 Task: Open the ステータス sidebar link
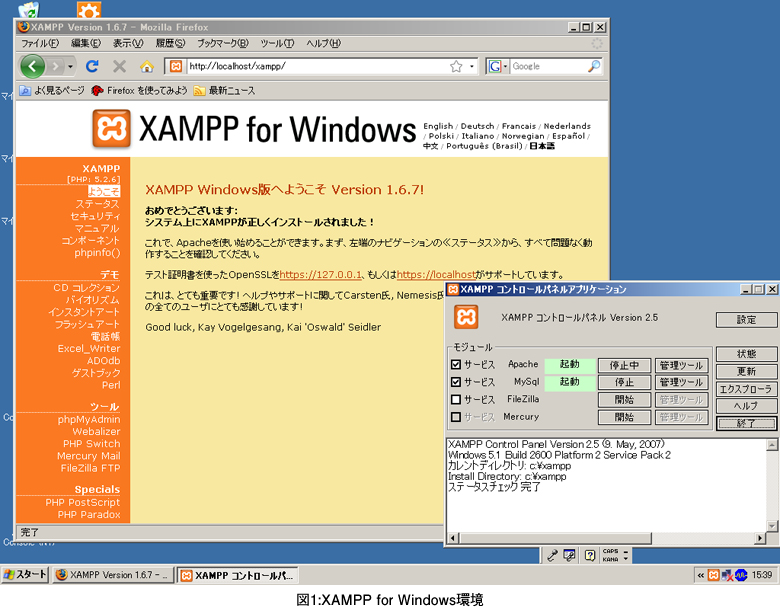pos(98,204)
